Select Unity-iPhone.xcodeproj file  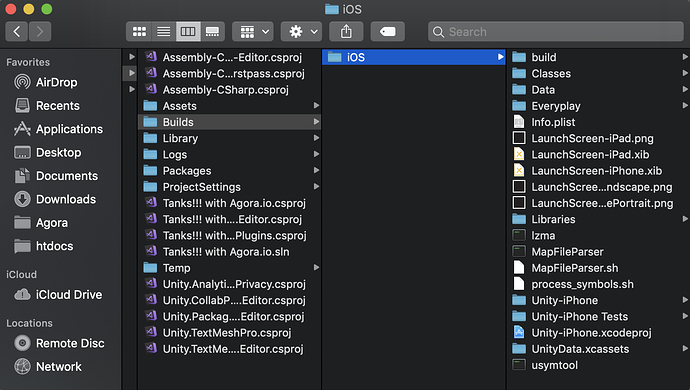point(591,333)
